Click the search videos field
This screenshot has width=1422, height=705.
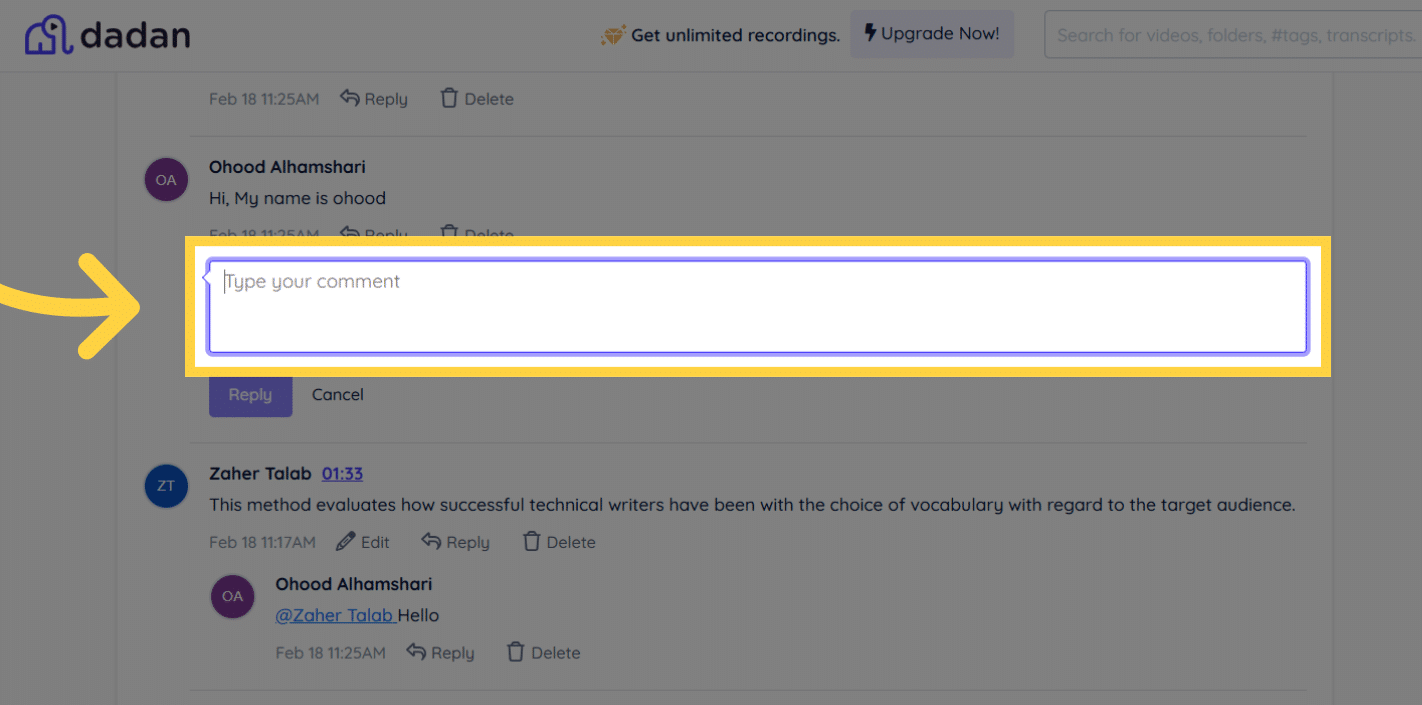coord(1230,33)
